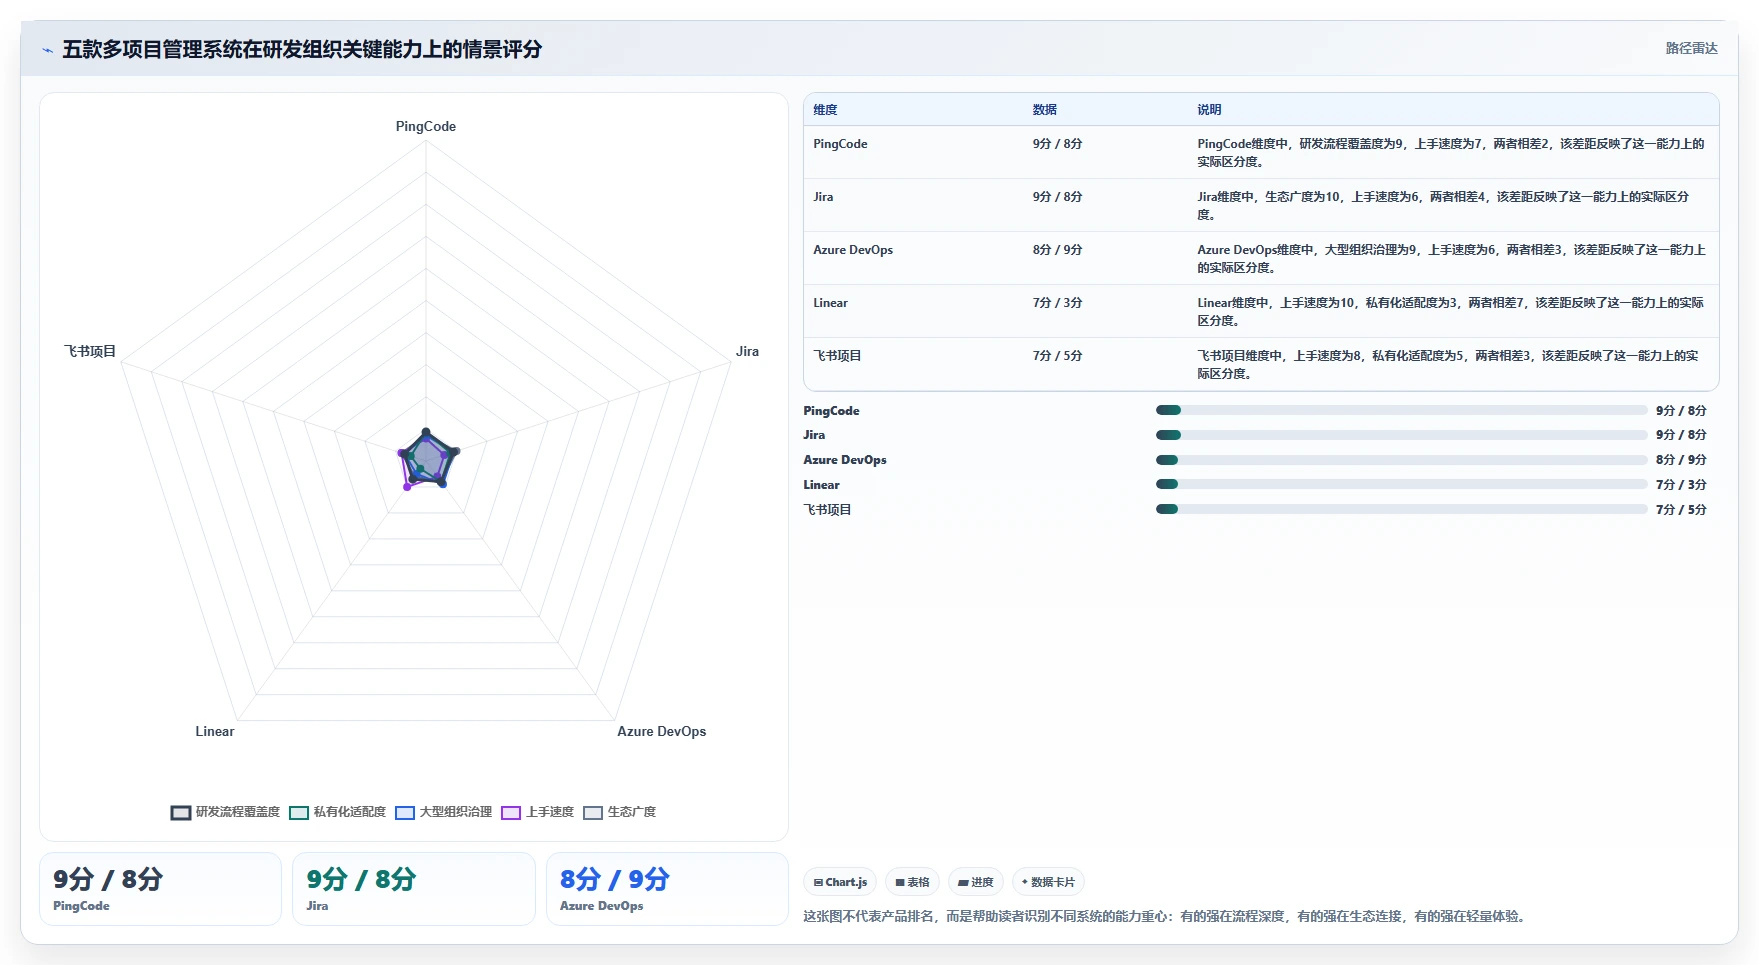Screen dimensions: 1759x965
Task: Click the 进度 chip
Action: [975, 882]
